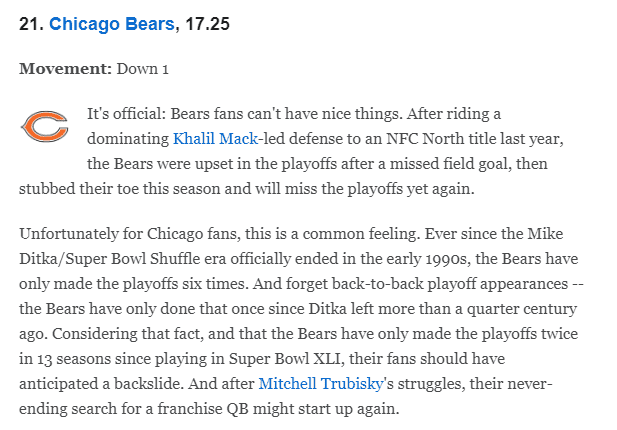The height and width of the screenshot is (430, 617).
Task: Click the ranking number 21
Action: click(29, 23)
